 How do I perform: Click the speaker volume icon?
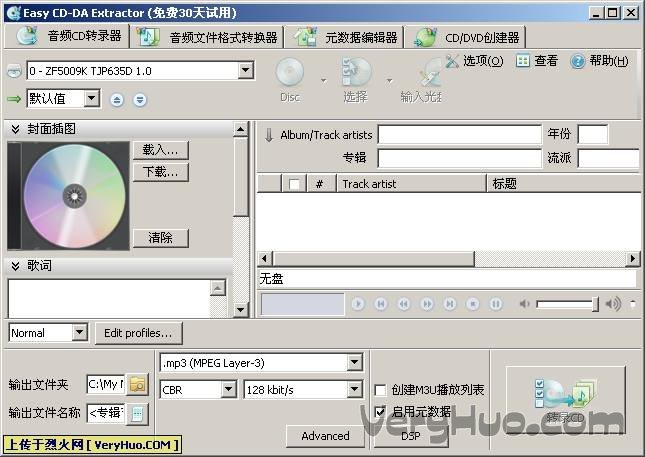(613, 304)
